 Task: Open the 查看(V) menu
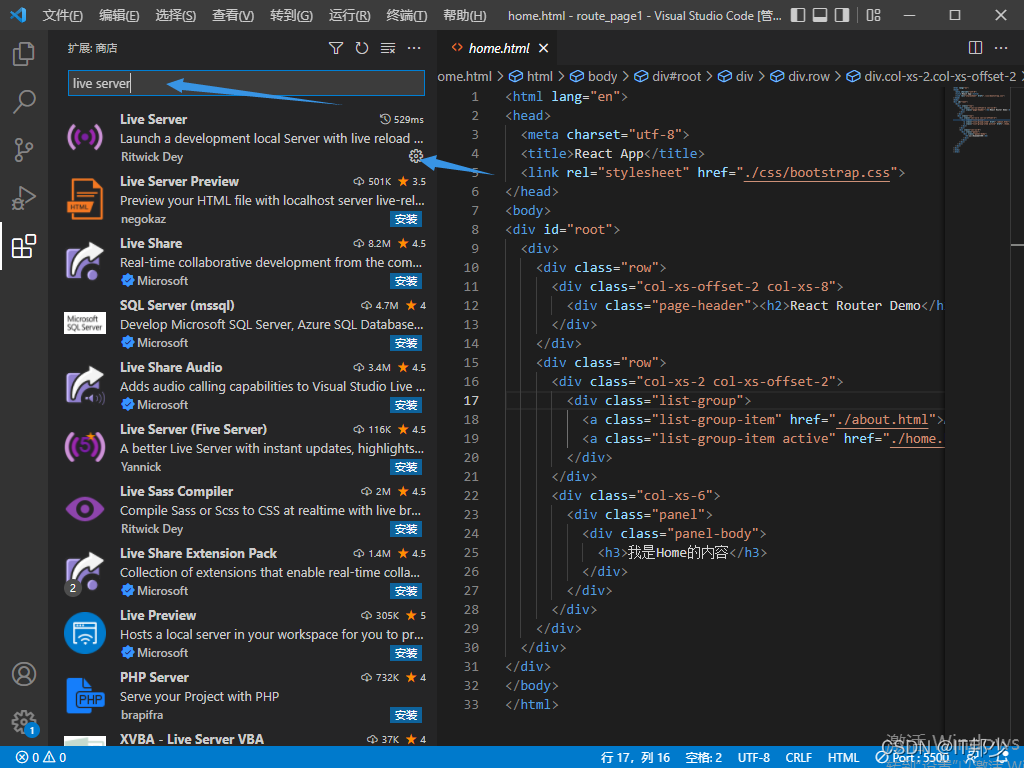coord(233,15)
